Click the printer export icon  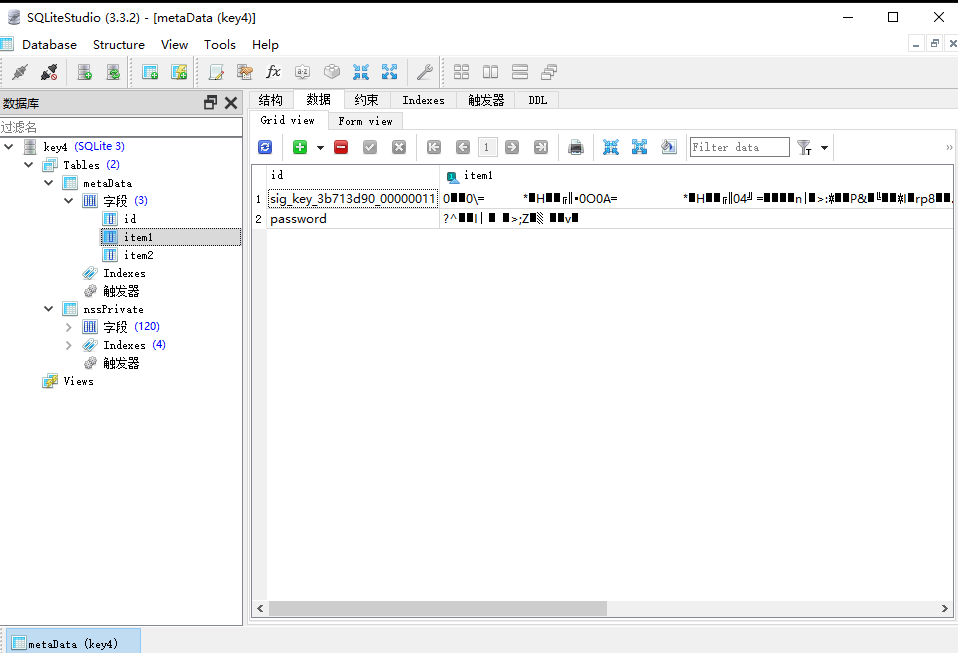[576, 147]
